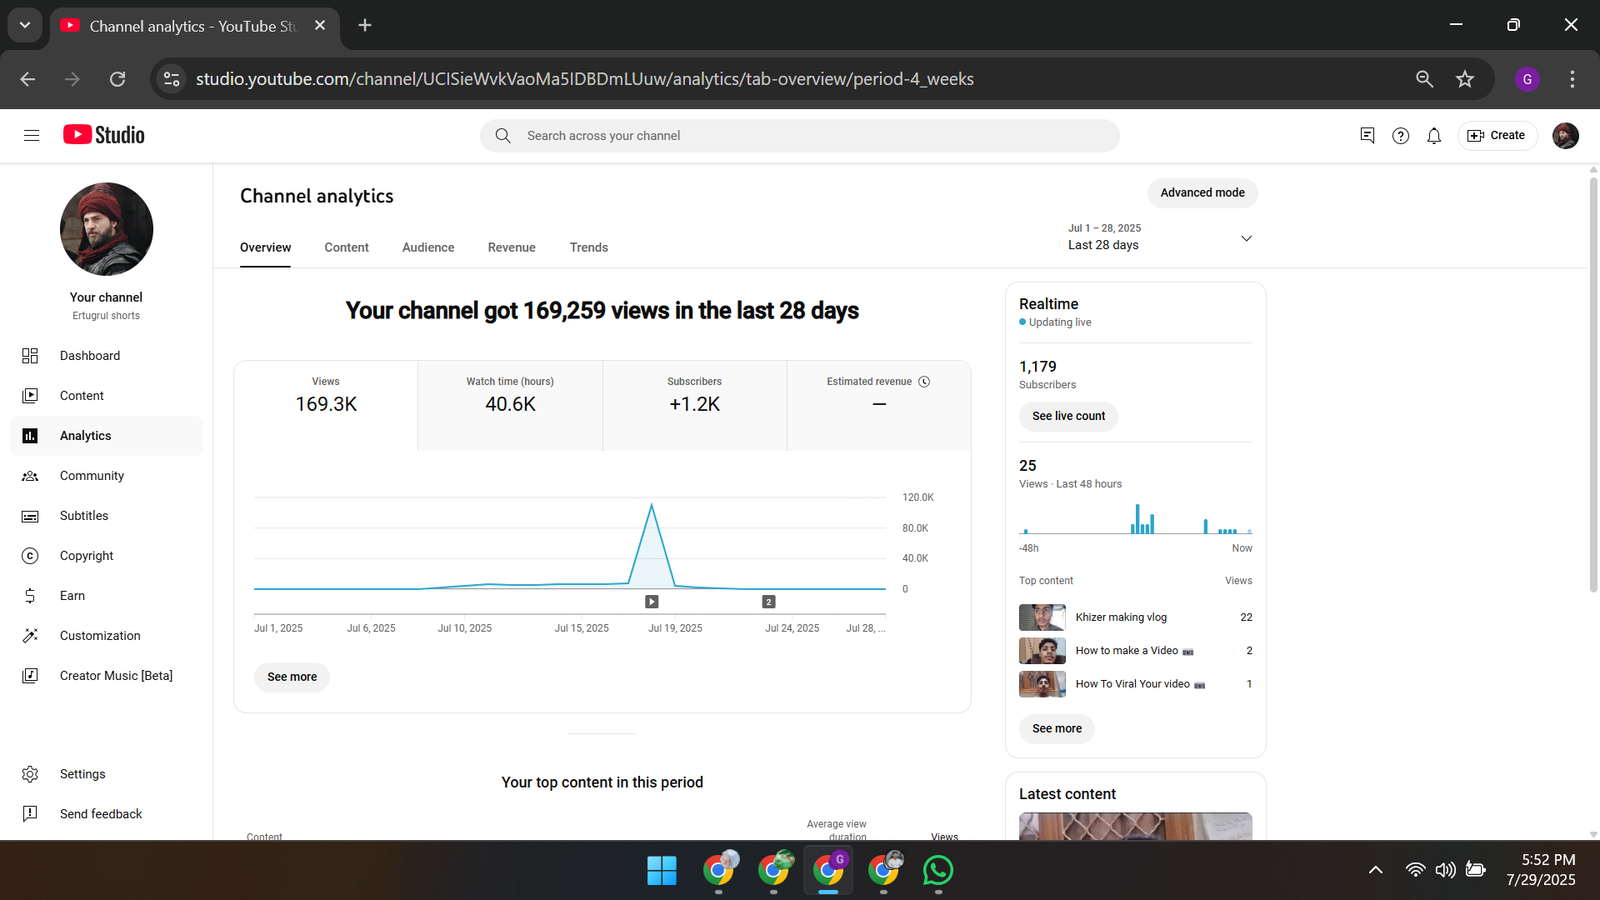
Task: Open the Help question mark icon
Action: 1400,135
